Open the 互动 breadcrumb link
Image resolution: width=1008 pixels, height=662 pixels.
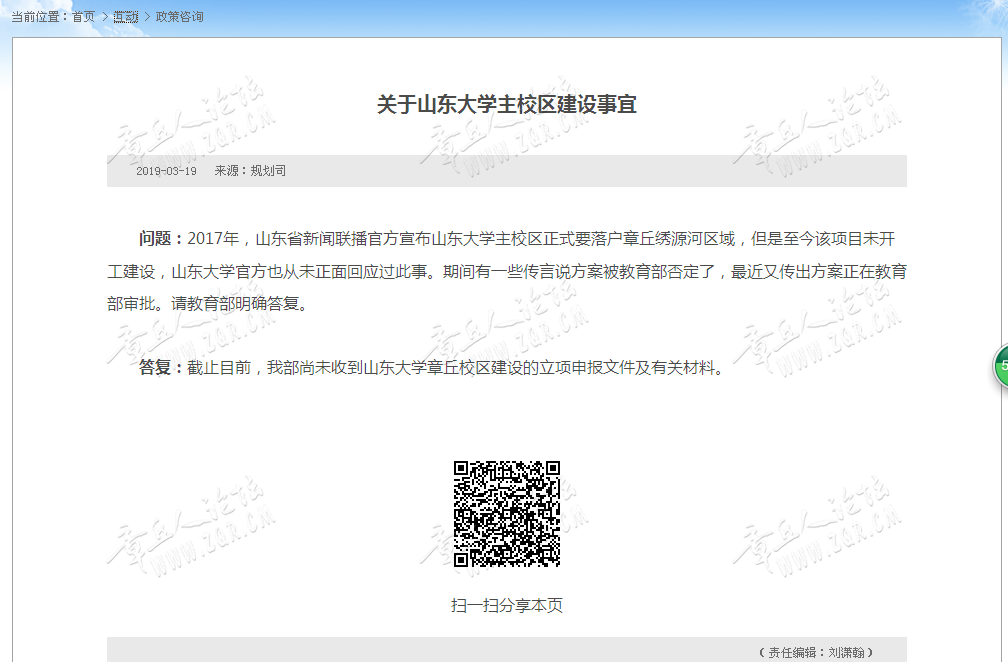pos(125,17)
